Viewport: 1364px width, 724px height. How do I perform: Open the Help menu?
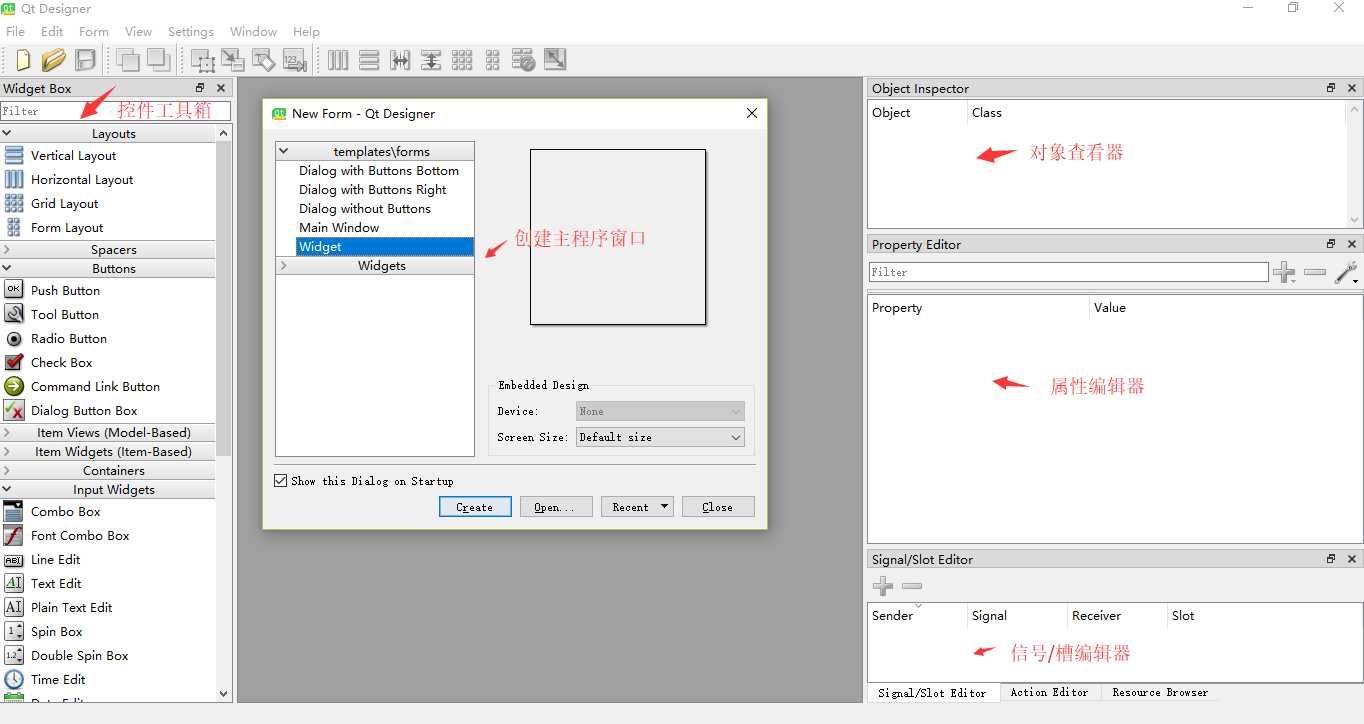(306, 31)
